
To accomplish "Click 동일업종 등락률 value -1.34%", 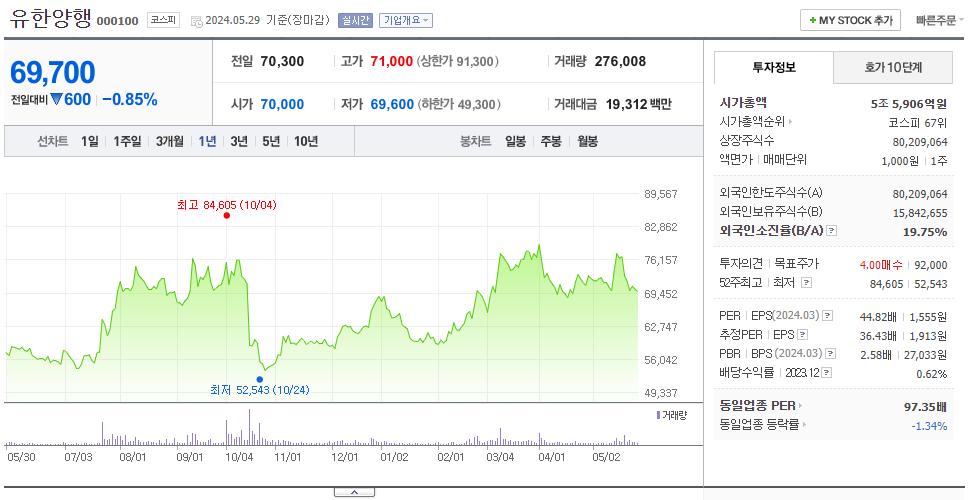I will [x=929, y=425].
